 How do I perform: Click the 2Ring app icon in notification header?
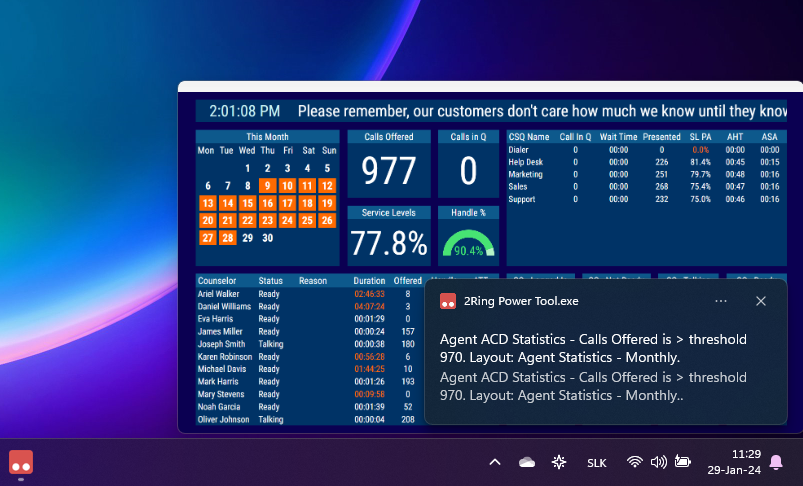pyautogui.click(x=448, y=301)
